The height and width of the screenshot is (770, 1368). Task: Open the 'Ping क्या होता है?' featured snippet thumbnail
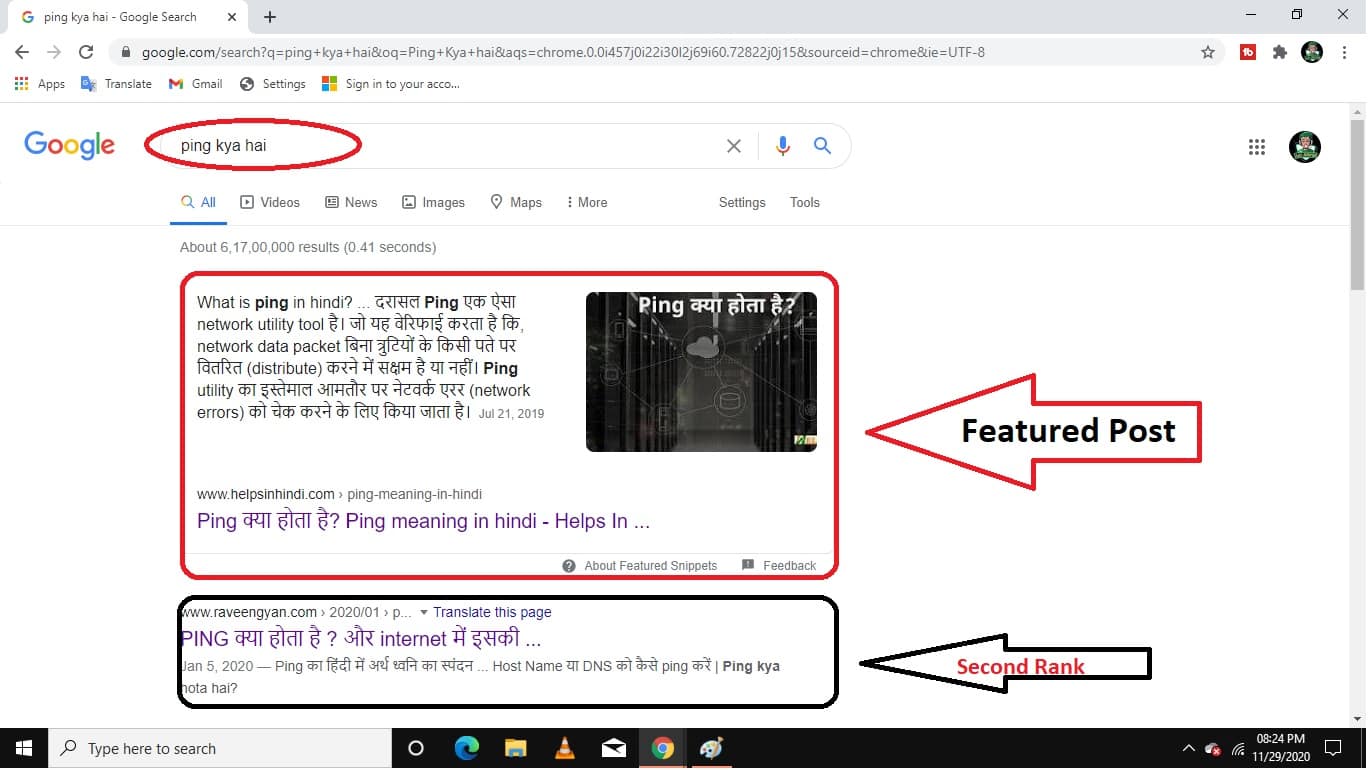coord(701,371)
